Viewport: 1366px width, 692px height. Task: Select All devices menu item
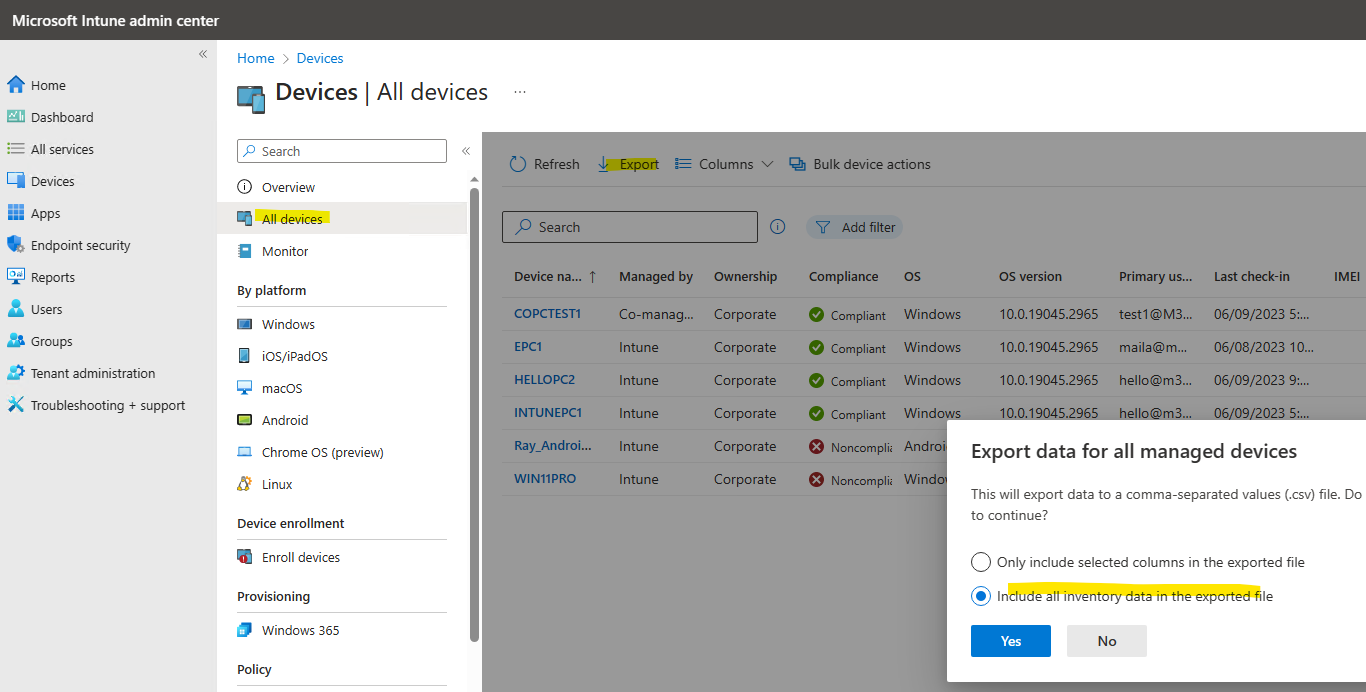(342, 219)
